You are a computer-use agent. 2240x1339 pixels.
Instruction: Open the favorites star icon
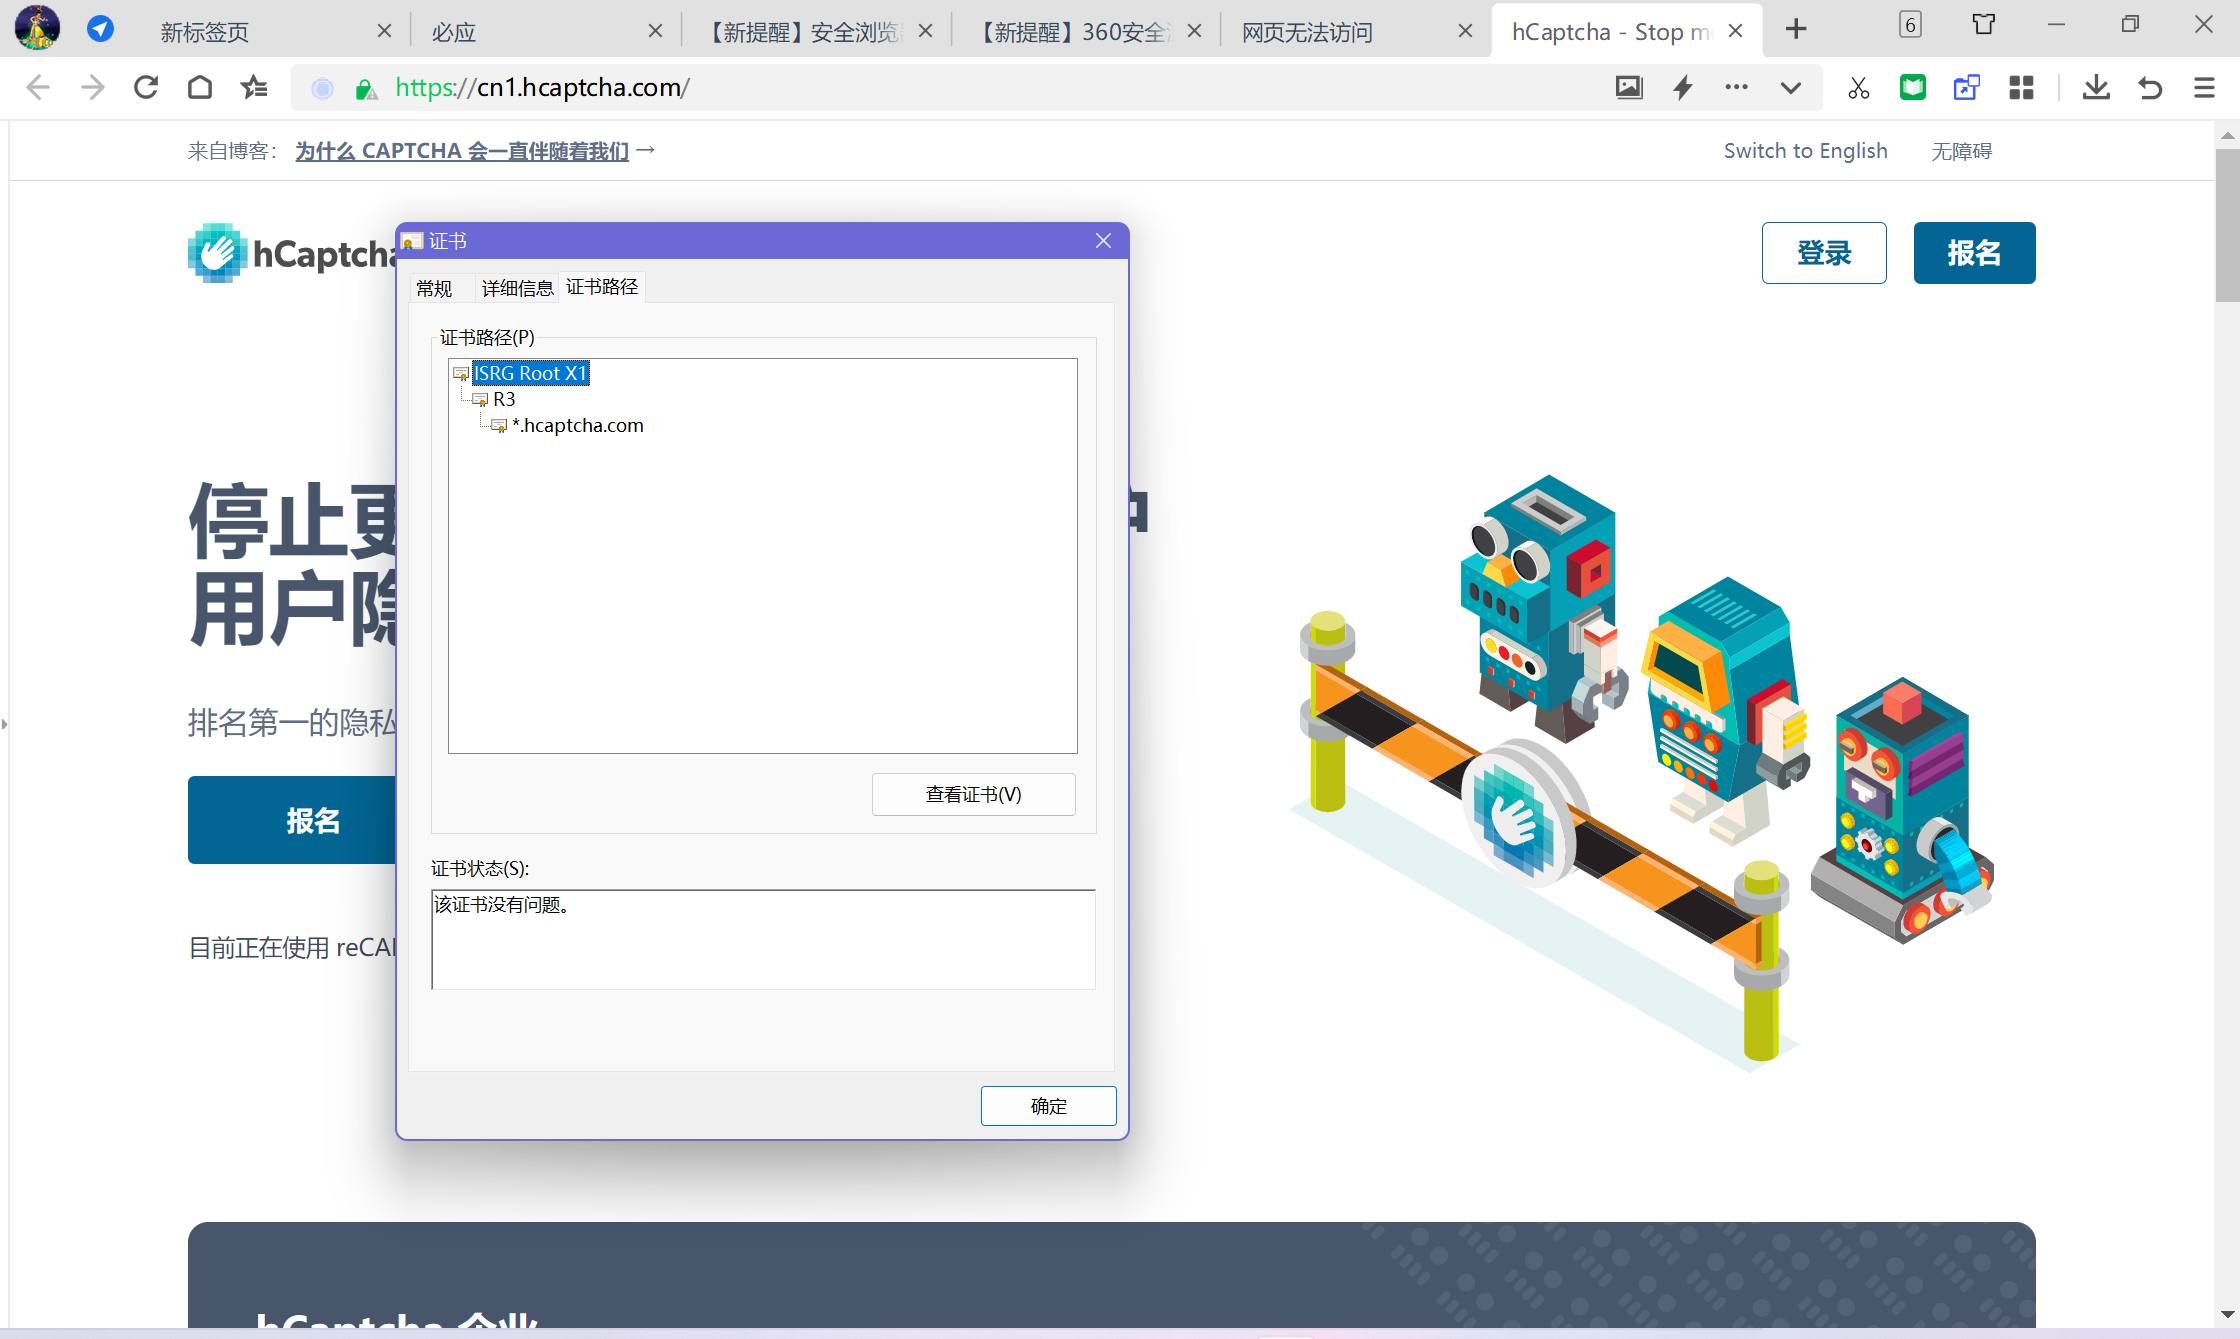click(254, 88)
